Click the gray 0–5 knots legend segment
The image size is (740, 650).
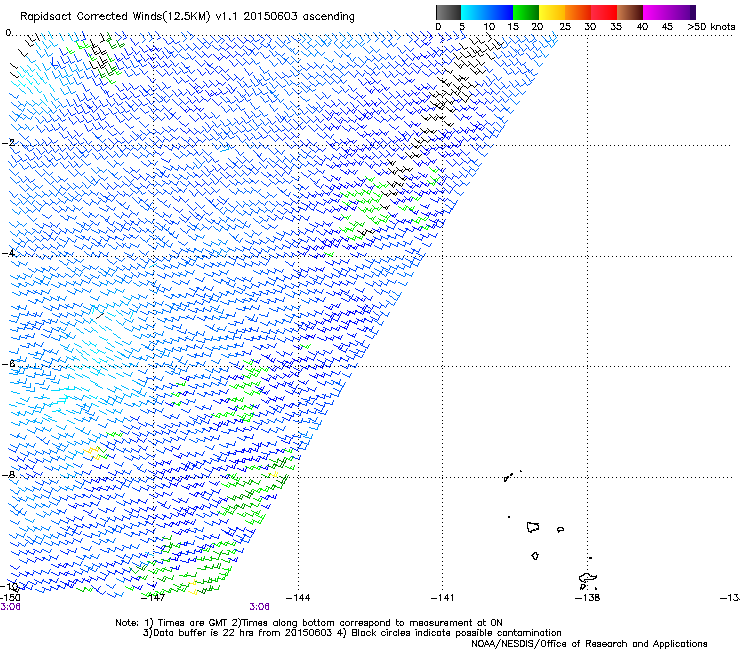(x=448, y=12)
